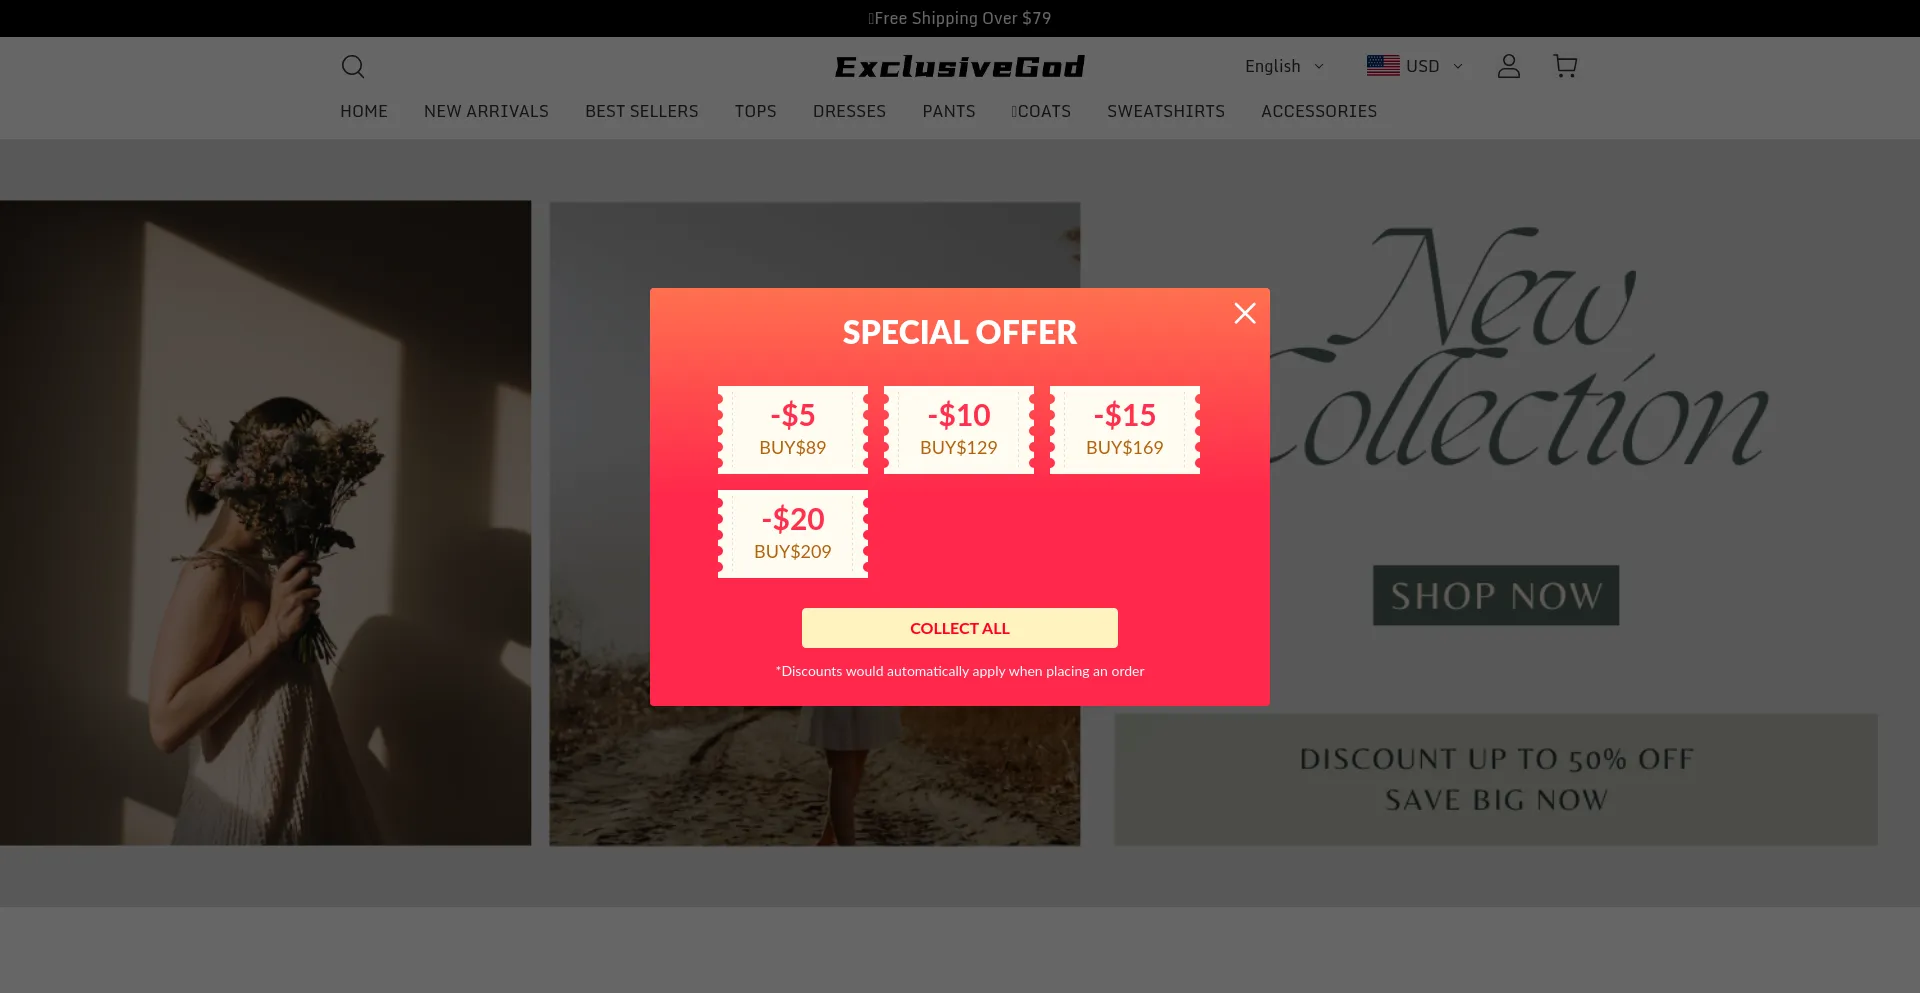Open the DRESSES category
Image resolution: width=1920 pixels, height=993 pixels.
point(849,111)
